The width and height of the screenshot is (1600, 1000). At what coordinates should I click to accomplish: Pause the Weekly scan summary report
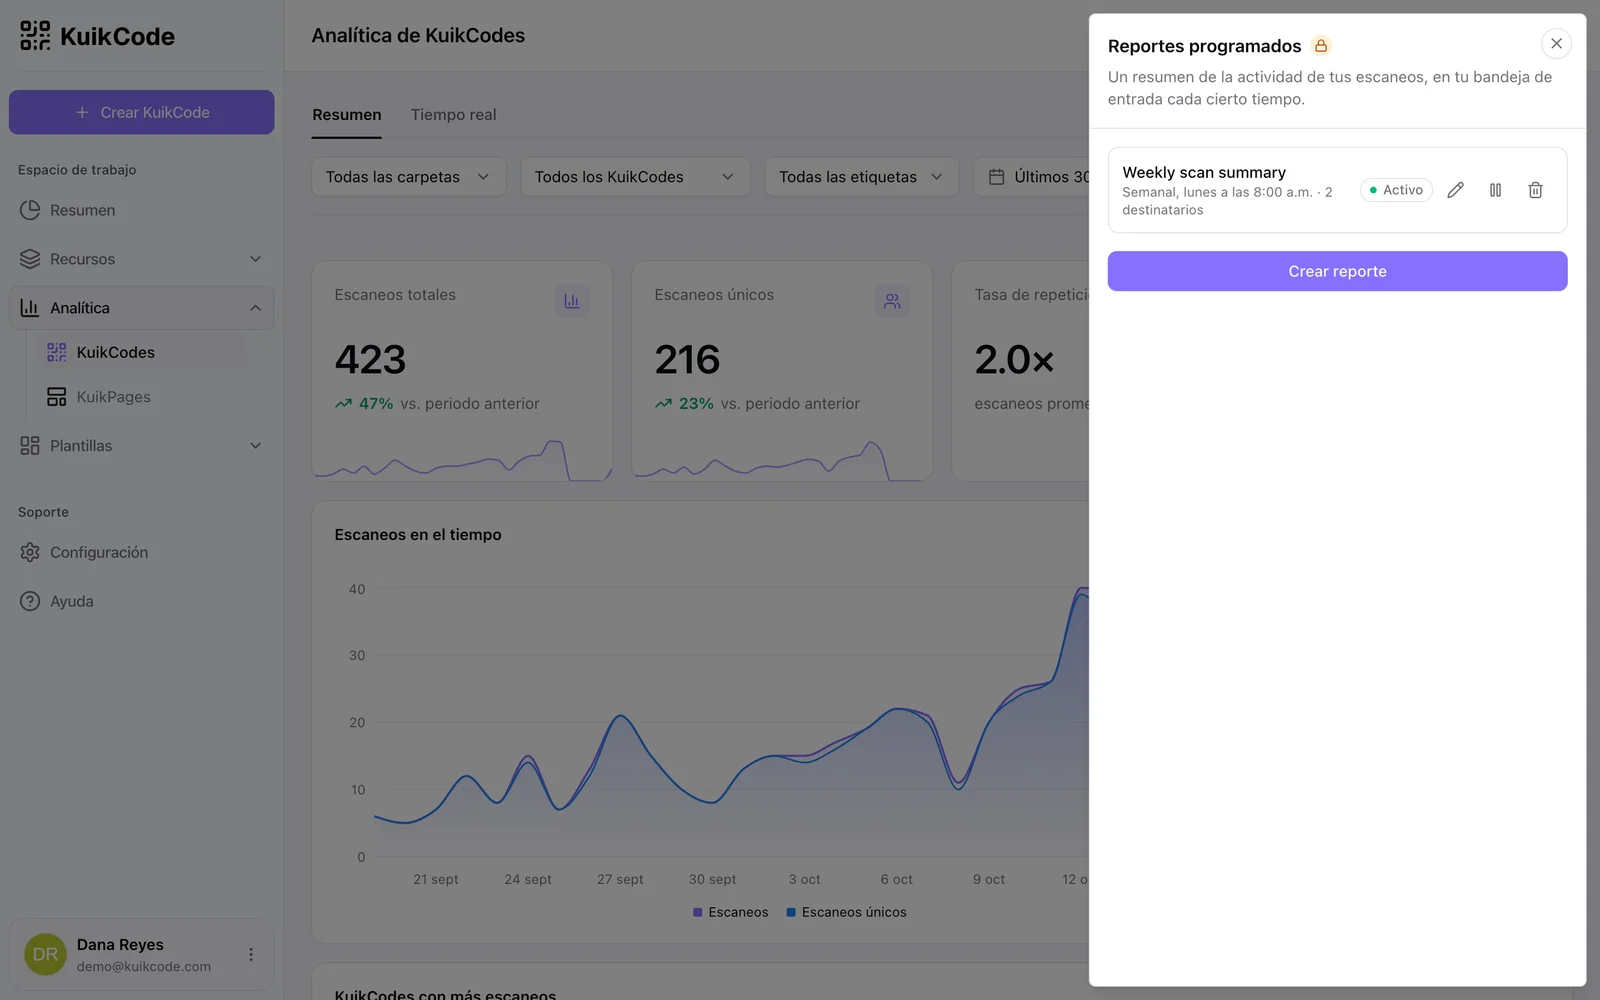(x=1495, y=190)
